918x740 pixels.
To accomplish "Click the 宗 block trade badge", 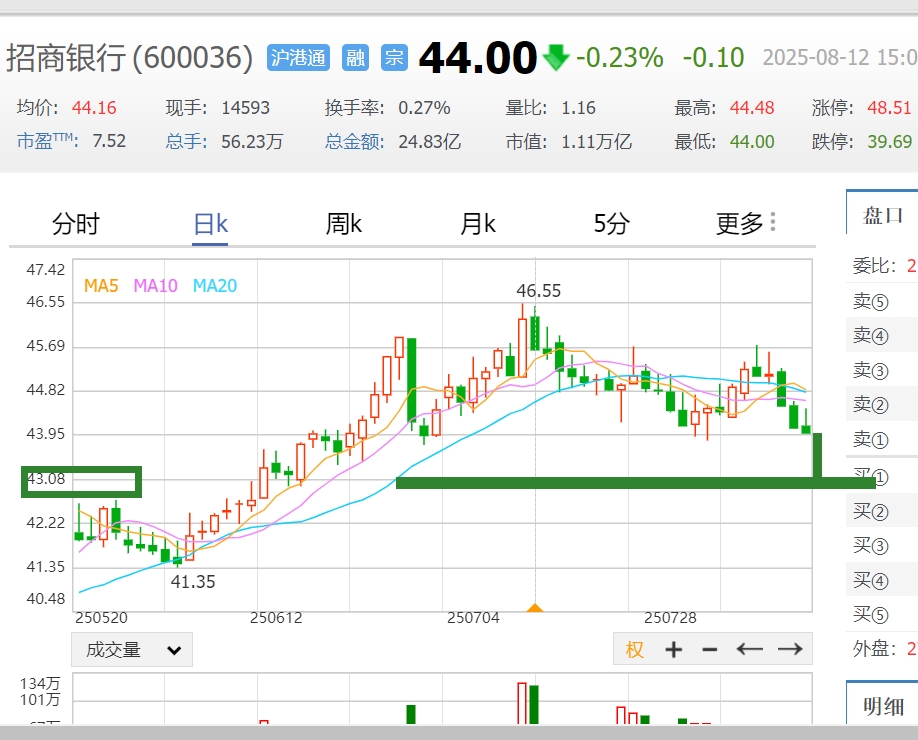I will pyautogui.click(x=394, y=57).
